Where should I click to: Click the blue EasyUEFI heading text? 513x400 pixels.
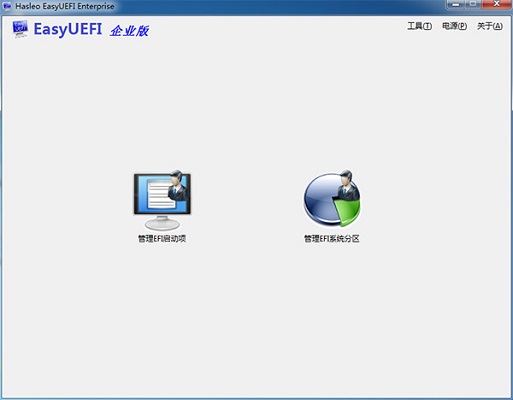pyautogui.click(x=68, y=29)
